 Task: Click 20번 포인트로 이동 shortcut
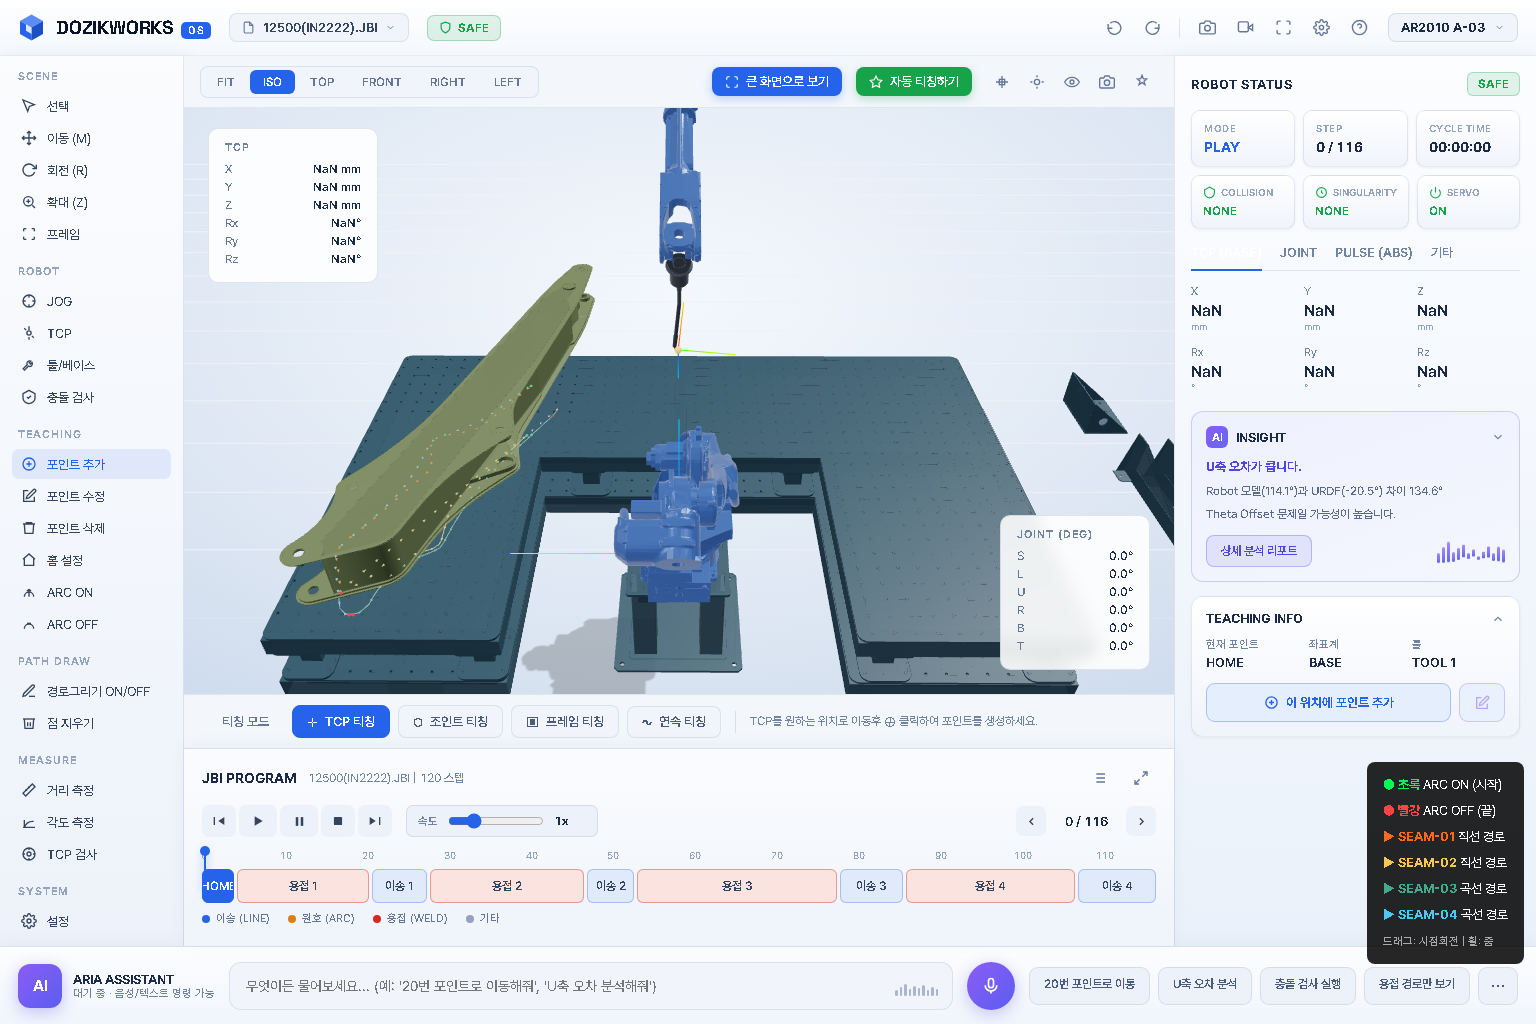[x=1089, y=985]
